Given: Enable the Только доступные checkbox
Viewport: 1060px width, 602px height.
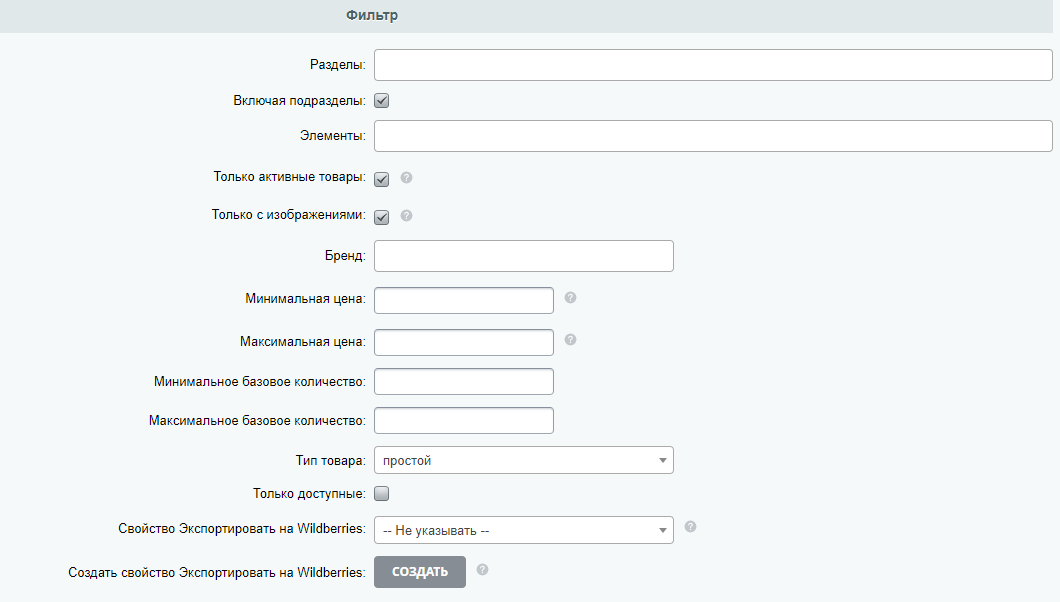Looking at the screenshot, I should point(382,494).
